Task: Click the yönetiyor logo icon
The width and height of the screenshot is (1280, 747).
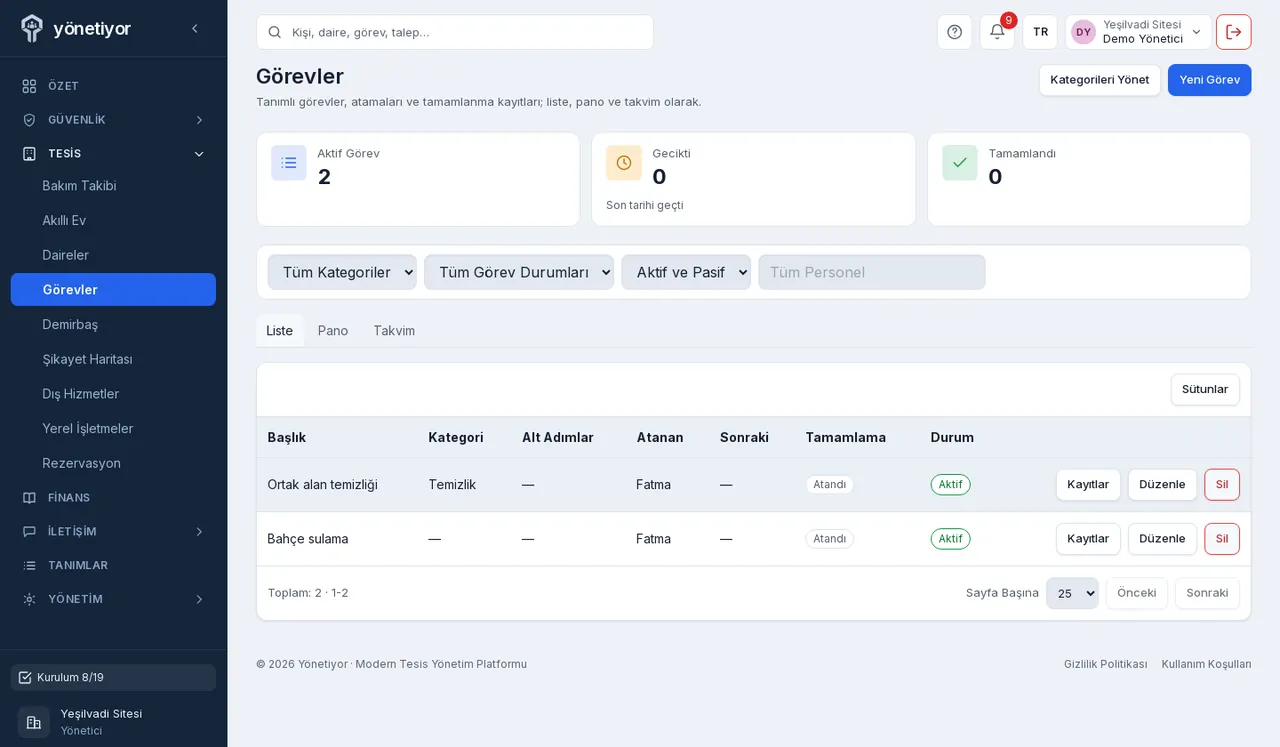Action: pos(32,28)
